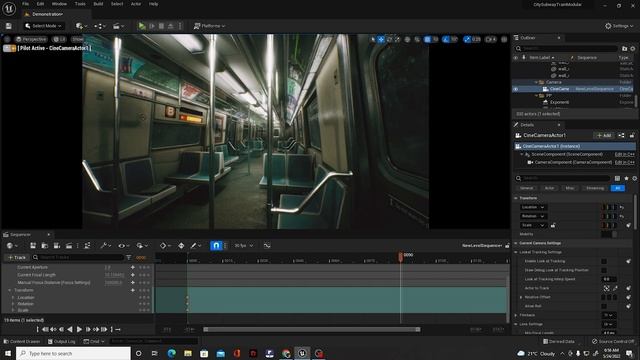Click the Sequencer Play forward button
Viewport: 640px width, 360px height.
tap(79, 329)
